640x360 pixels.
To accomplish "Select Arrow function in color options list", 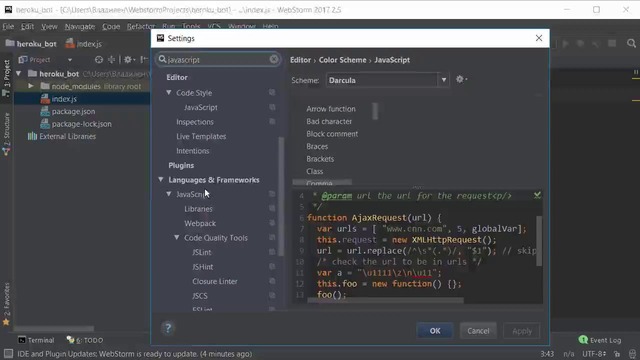I will point(331,109).
